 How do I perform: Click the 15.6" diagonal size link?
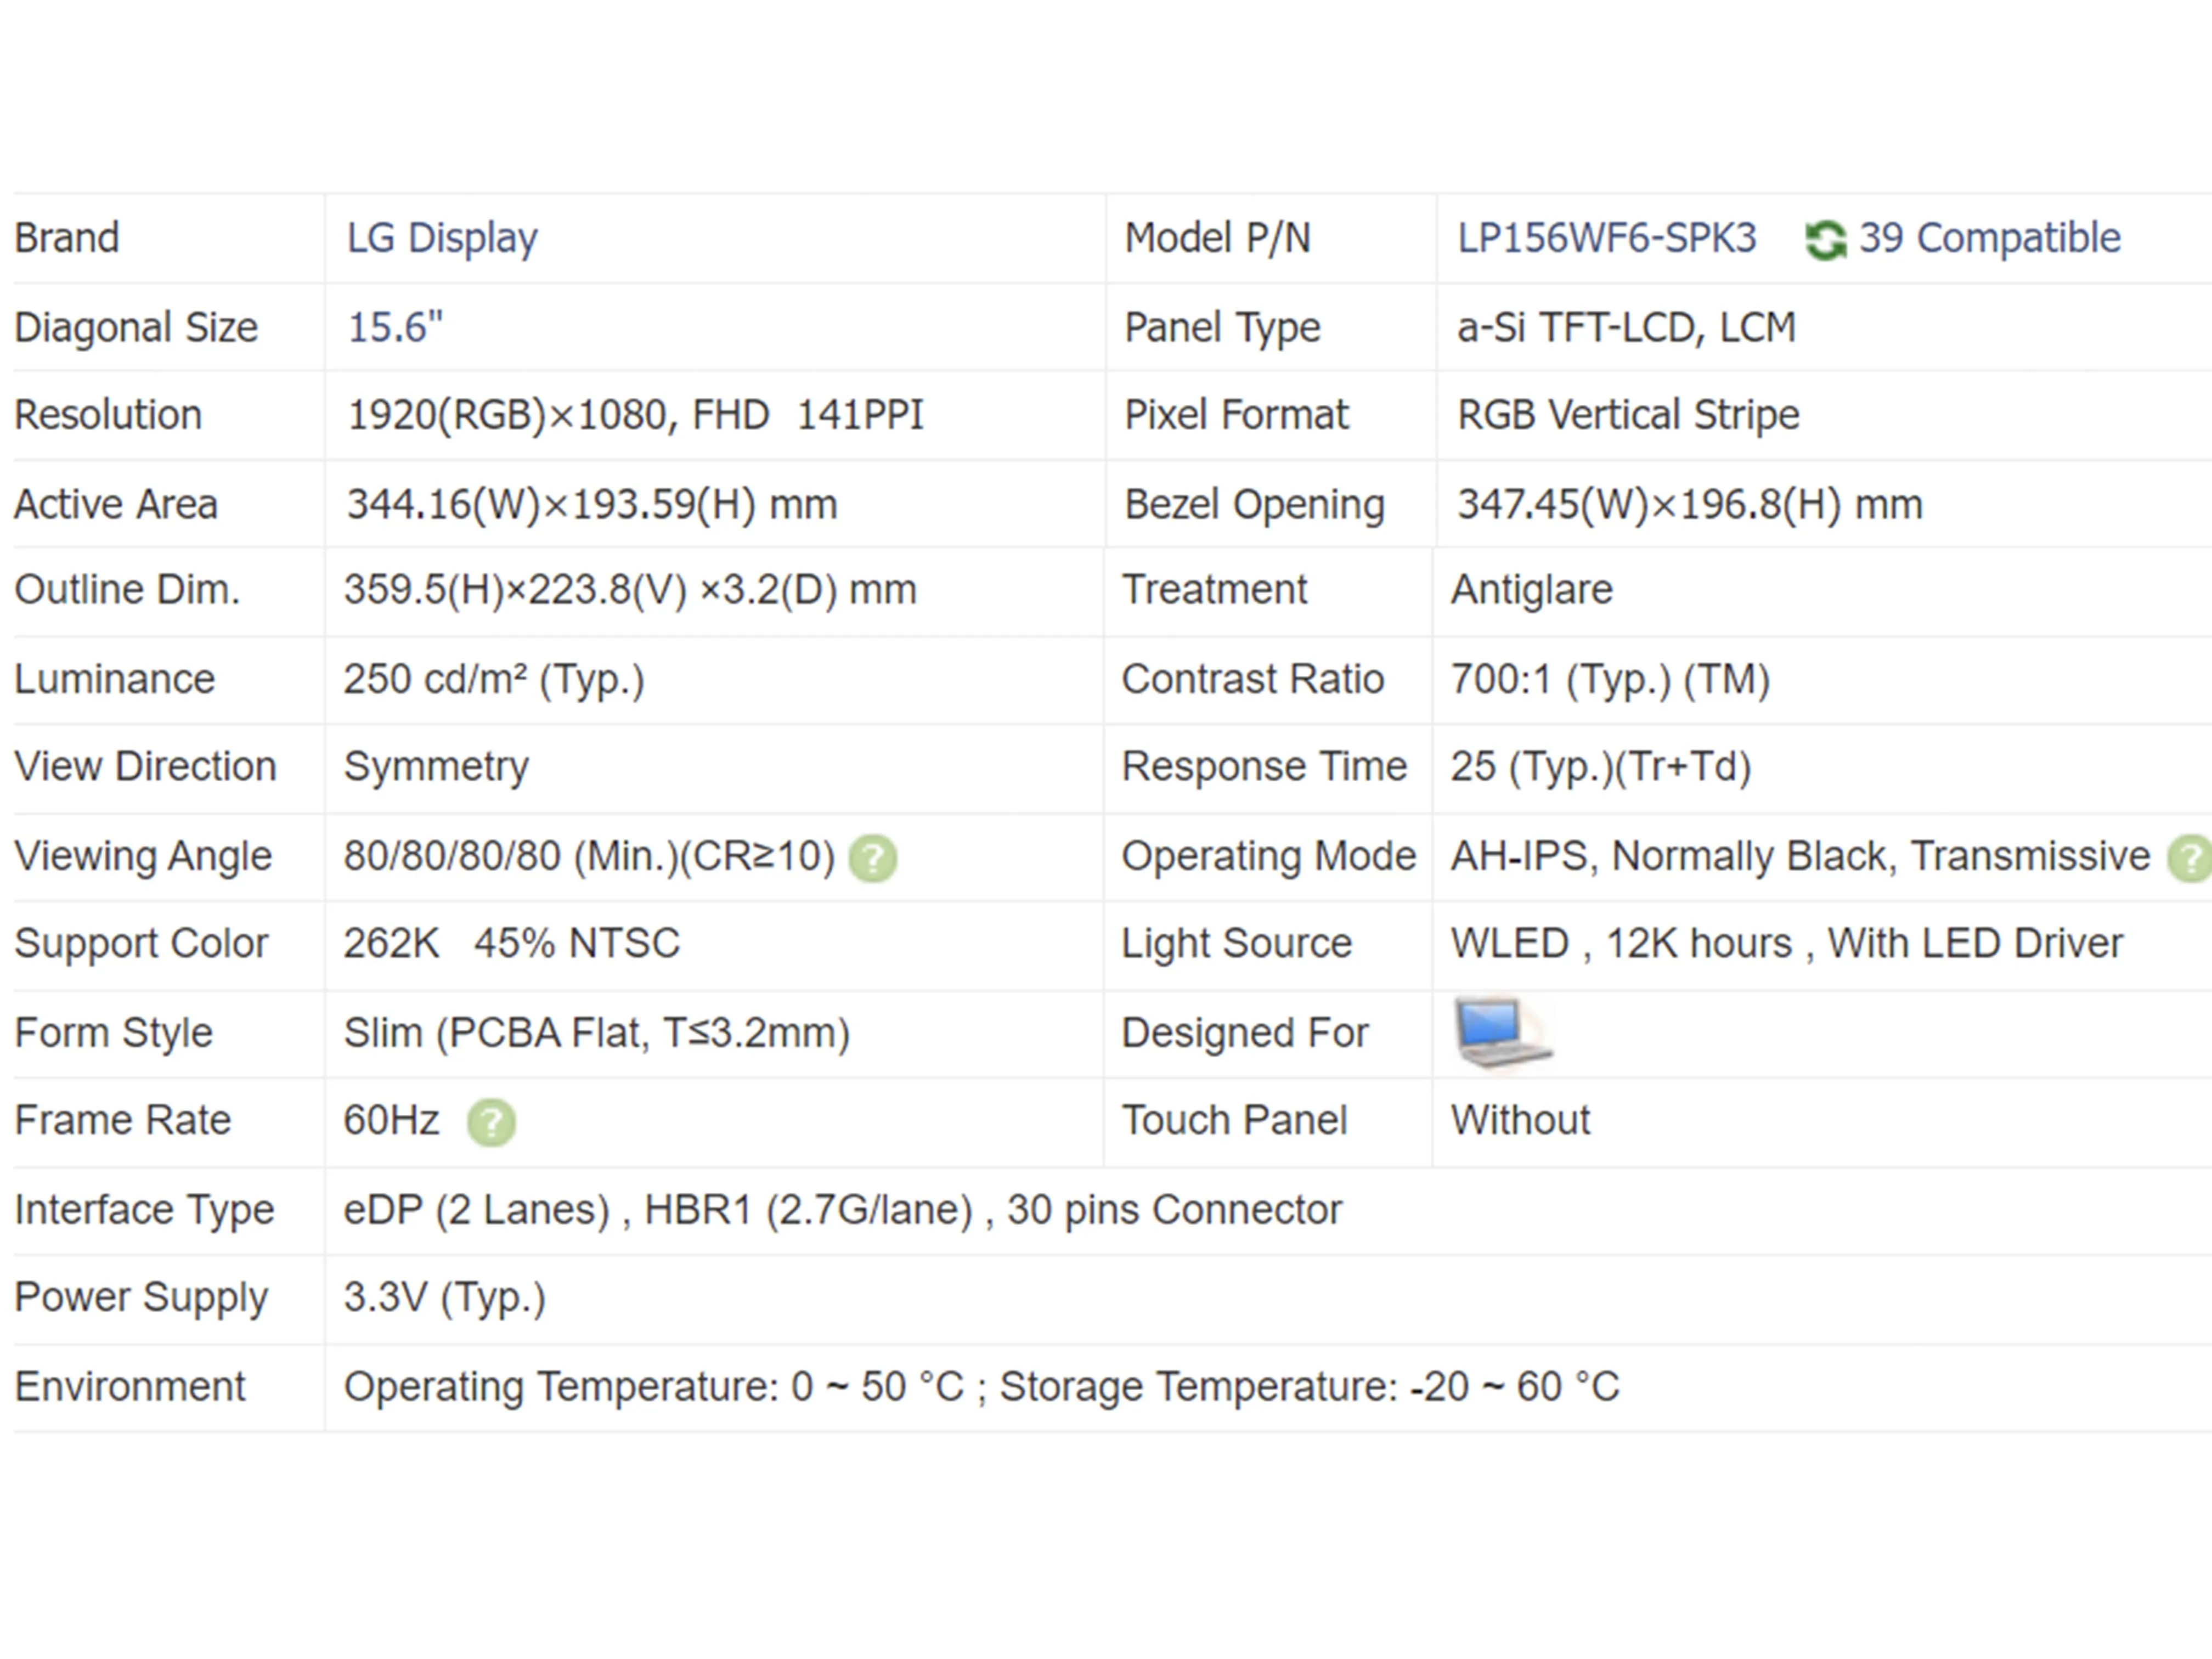point(394,327)
